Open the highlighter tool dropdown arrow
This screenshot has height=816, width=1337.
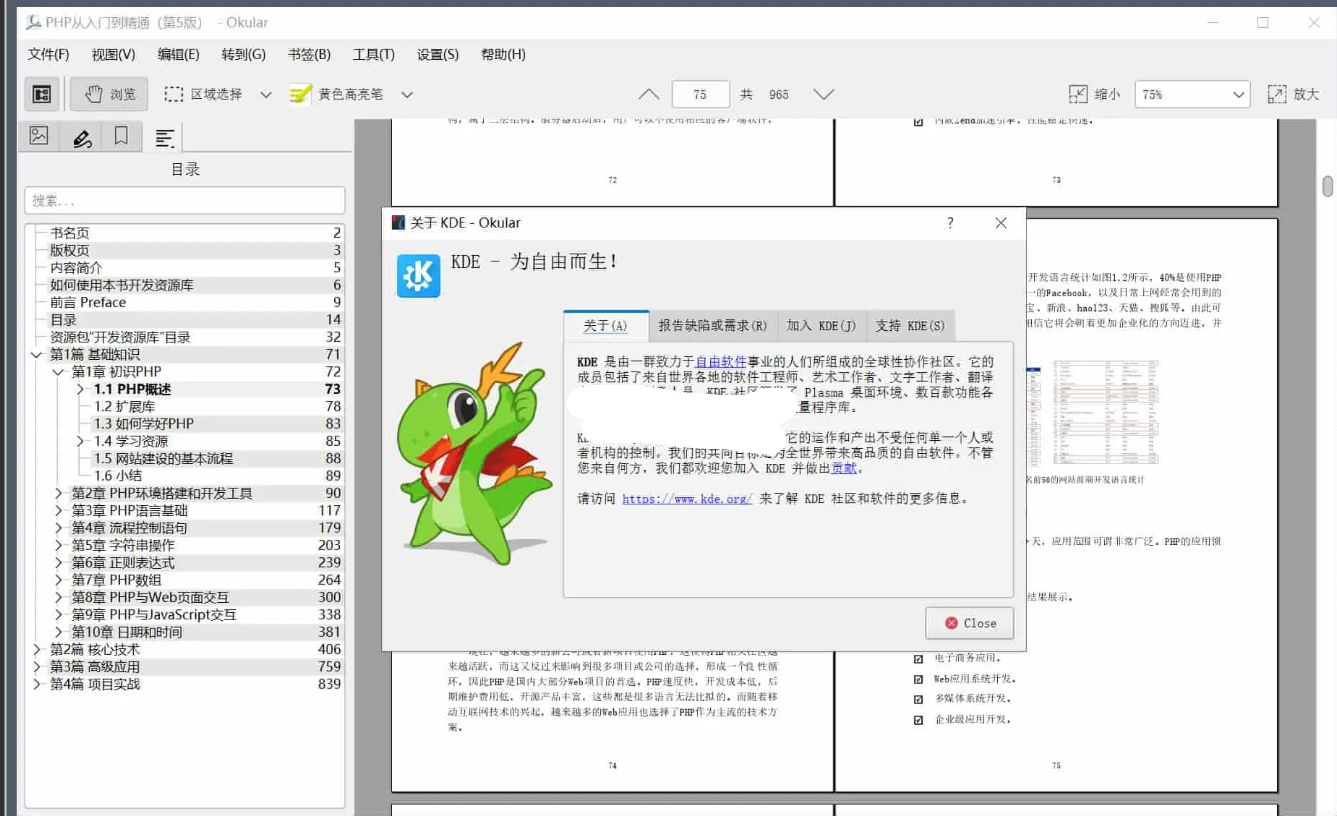pos(405,93)
